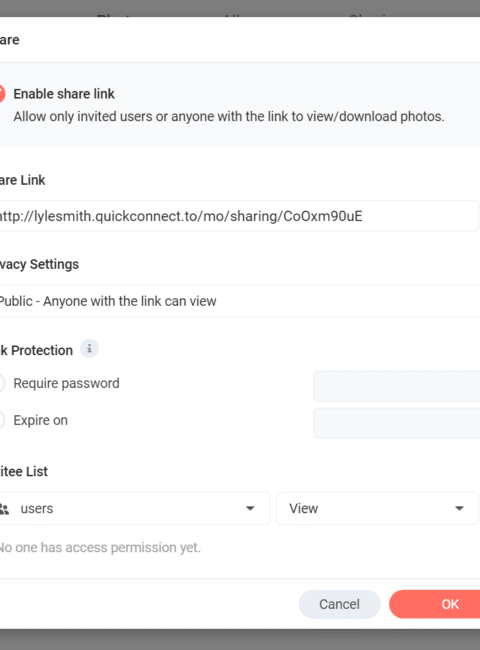Click the expiration date field
The image size is (480, 650).
pyautogui.click(x=396, y=423)
